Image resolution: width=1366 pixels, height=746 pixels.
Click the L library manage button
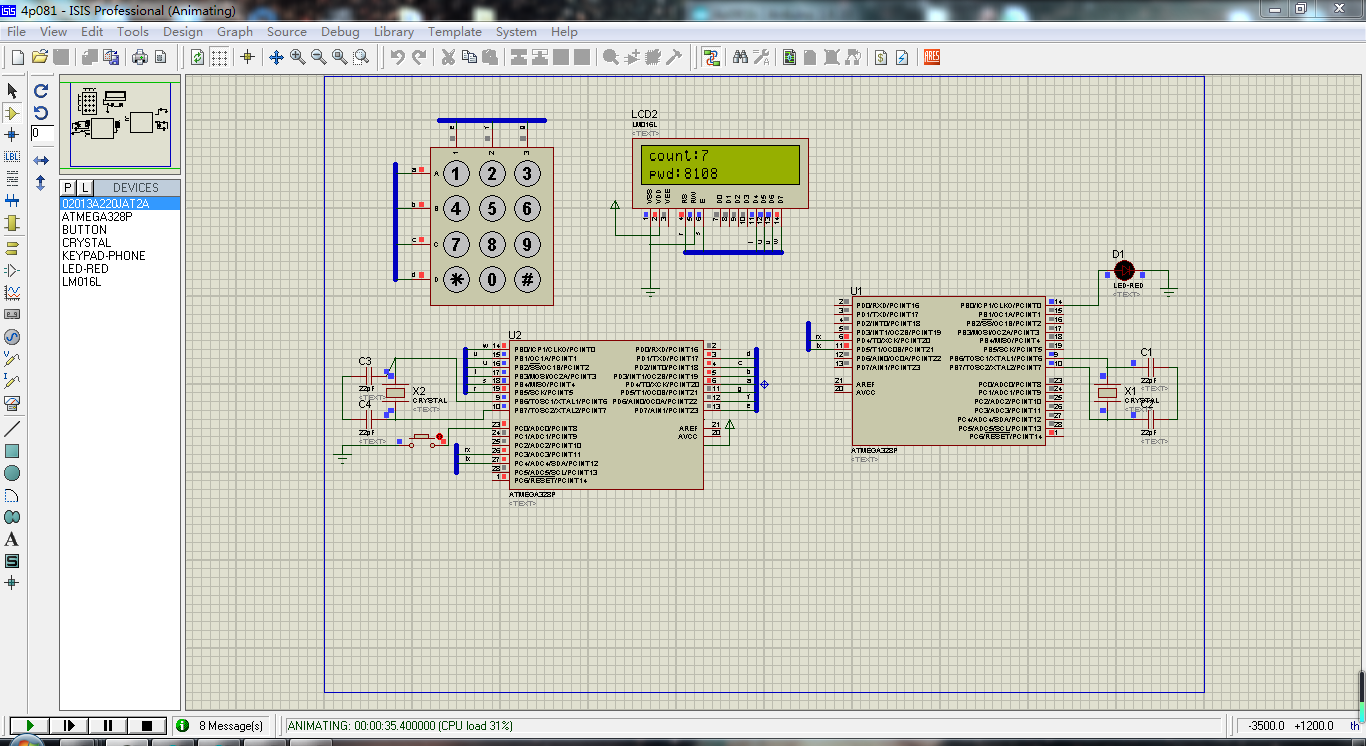[84, 187]
